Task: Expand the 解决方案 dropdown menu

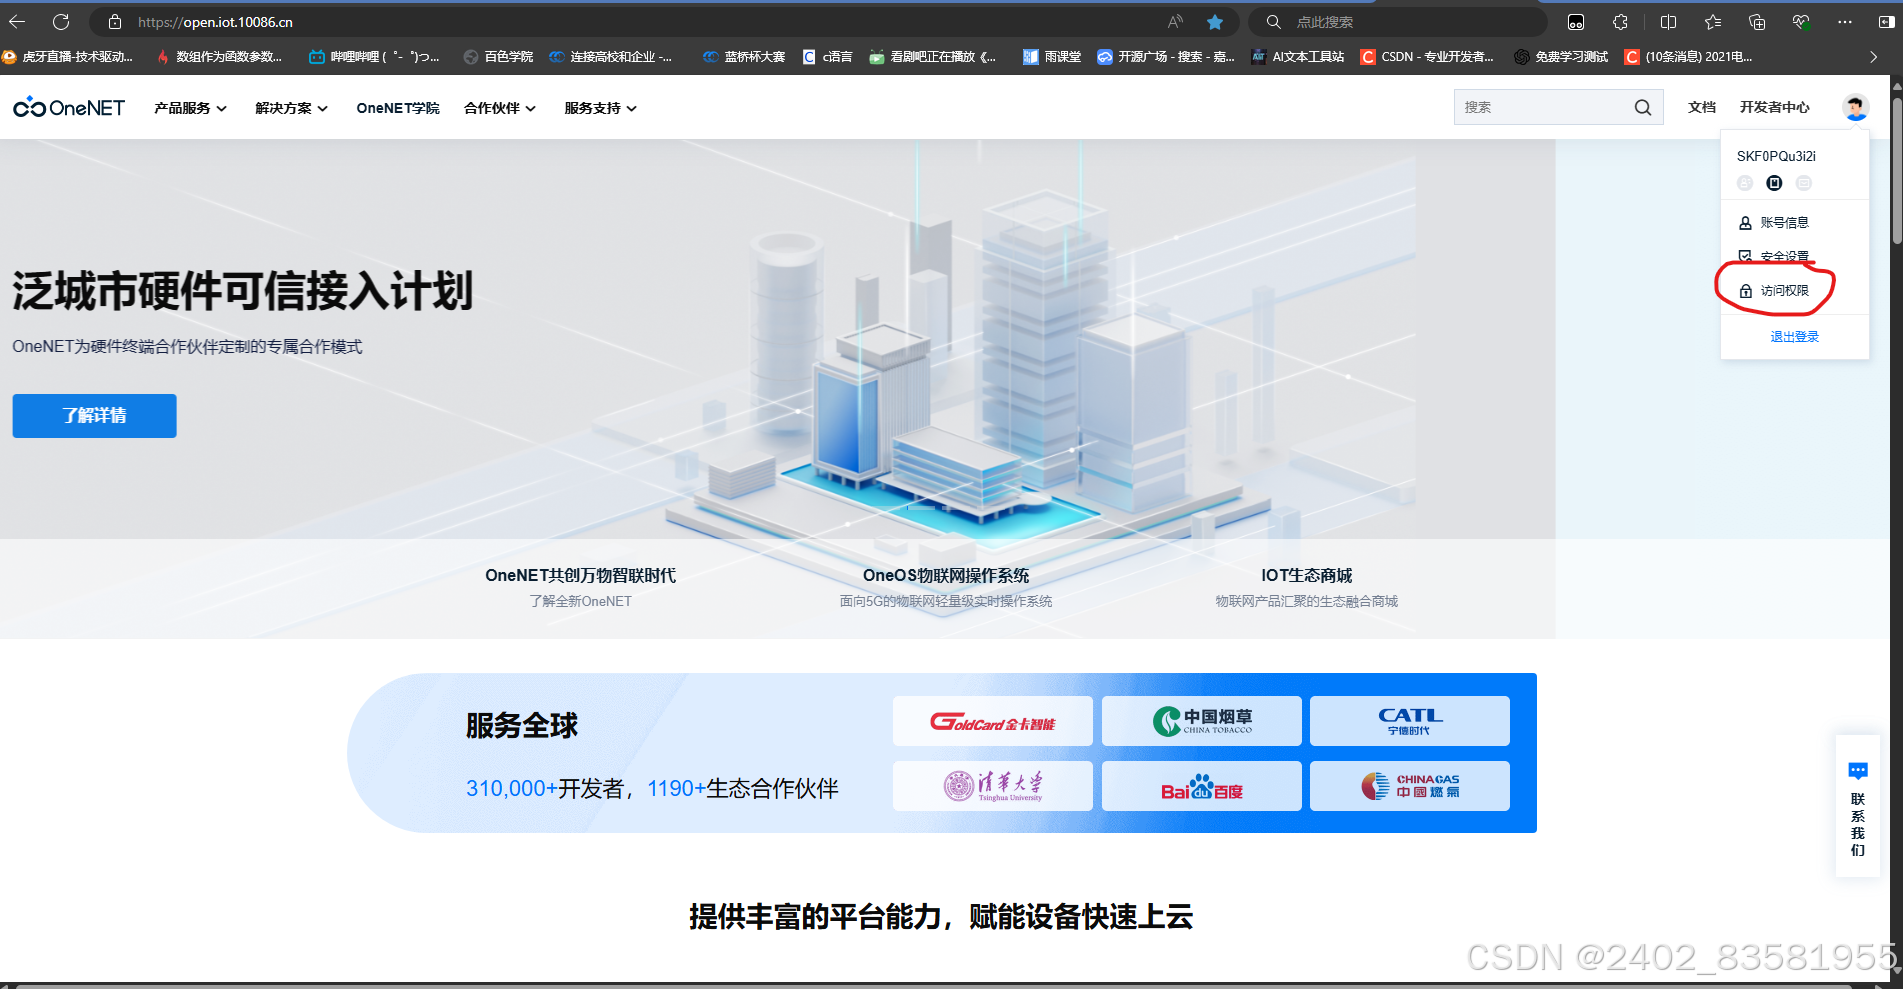Action: 291,108
